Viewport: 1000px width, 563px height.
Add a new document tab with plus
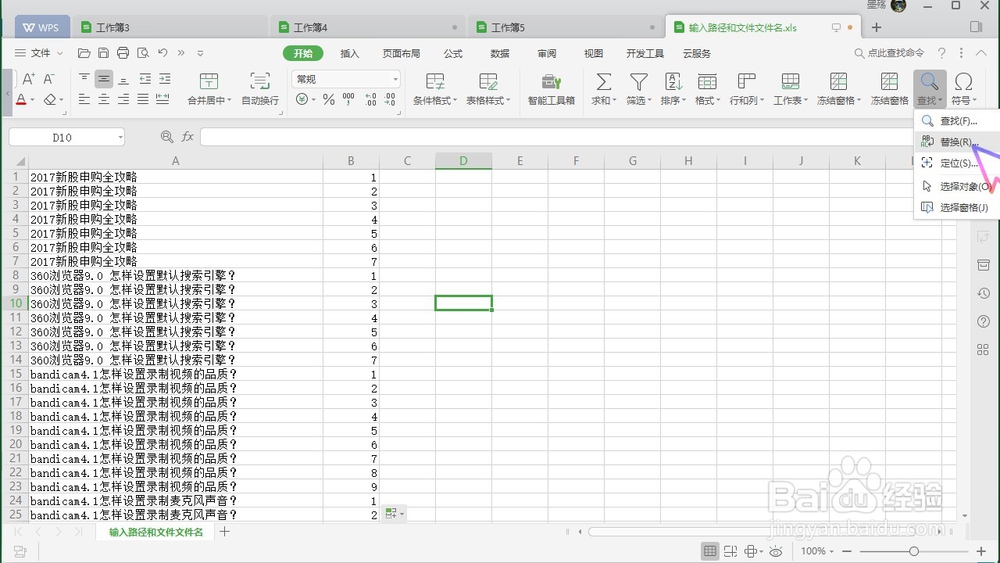click(876, 27)
